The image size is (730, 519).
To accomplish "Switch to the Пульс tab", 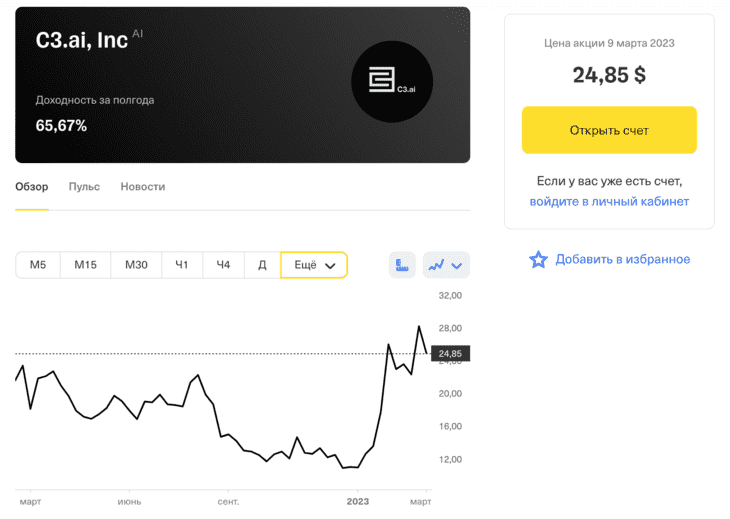I will (x=84, y=187).
